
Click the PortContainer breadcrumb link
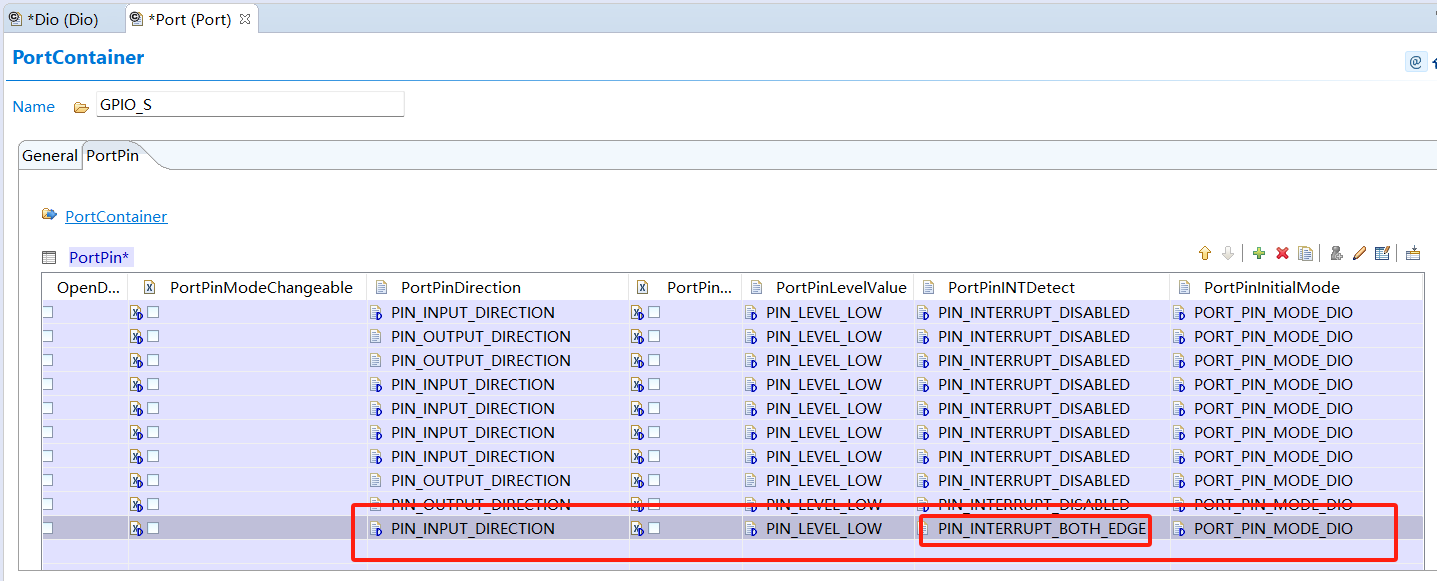(x=116, y=216)
